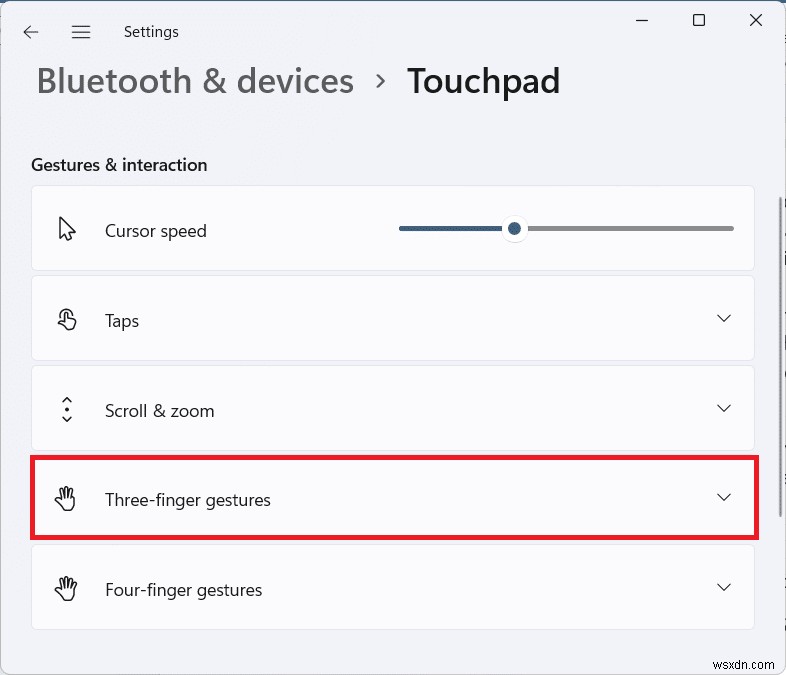
Task: Maximize the Settings window
Action: (x=699, y=21)
